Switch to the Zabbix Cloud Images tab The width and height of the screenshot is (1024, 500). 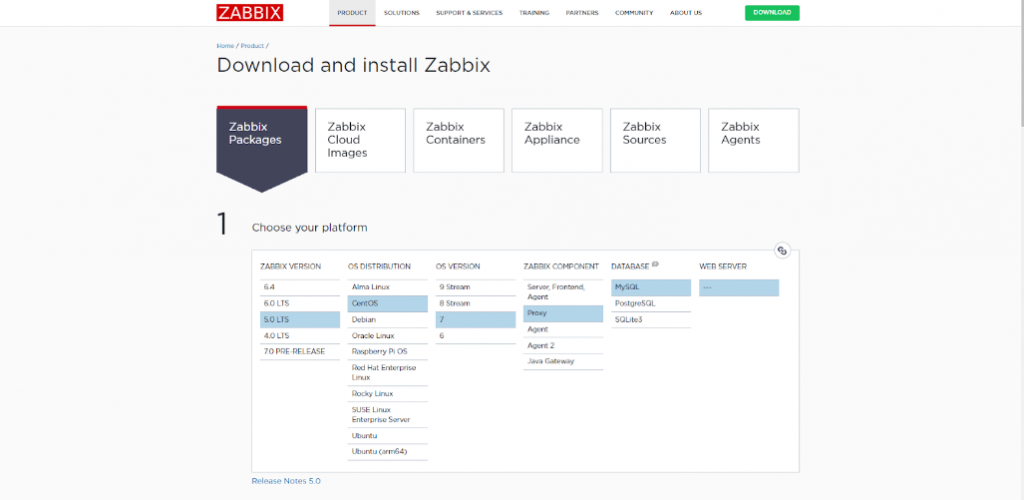(x=360, y=140)
